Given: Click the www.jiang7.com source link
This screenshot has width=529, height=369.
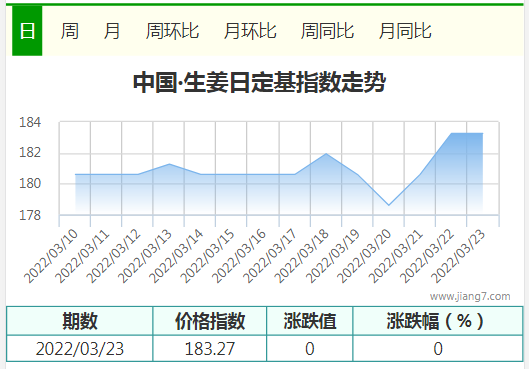Looking at the screenshot, I should click(470, 296).
